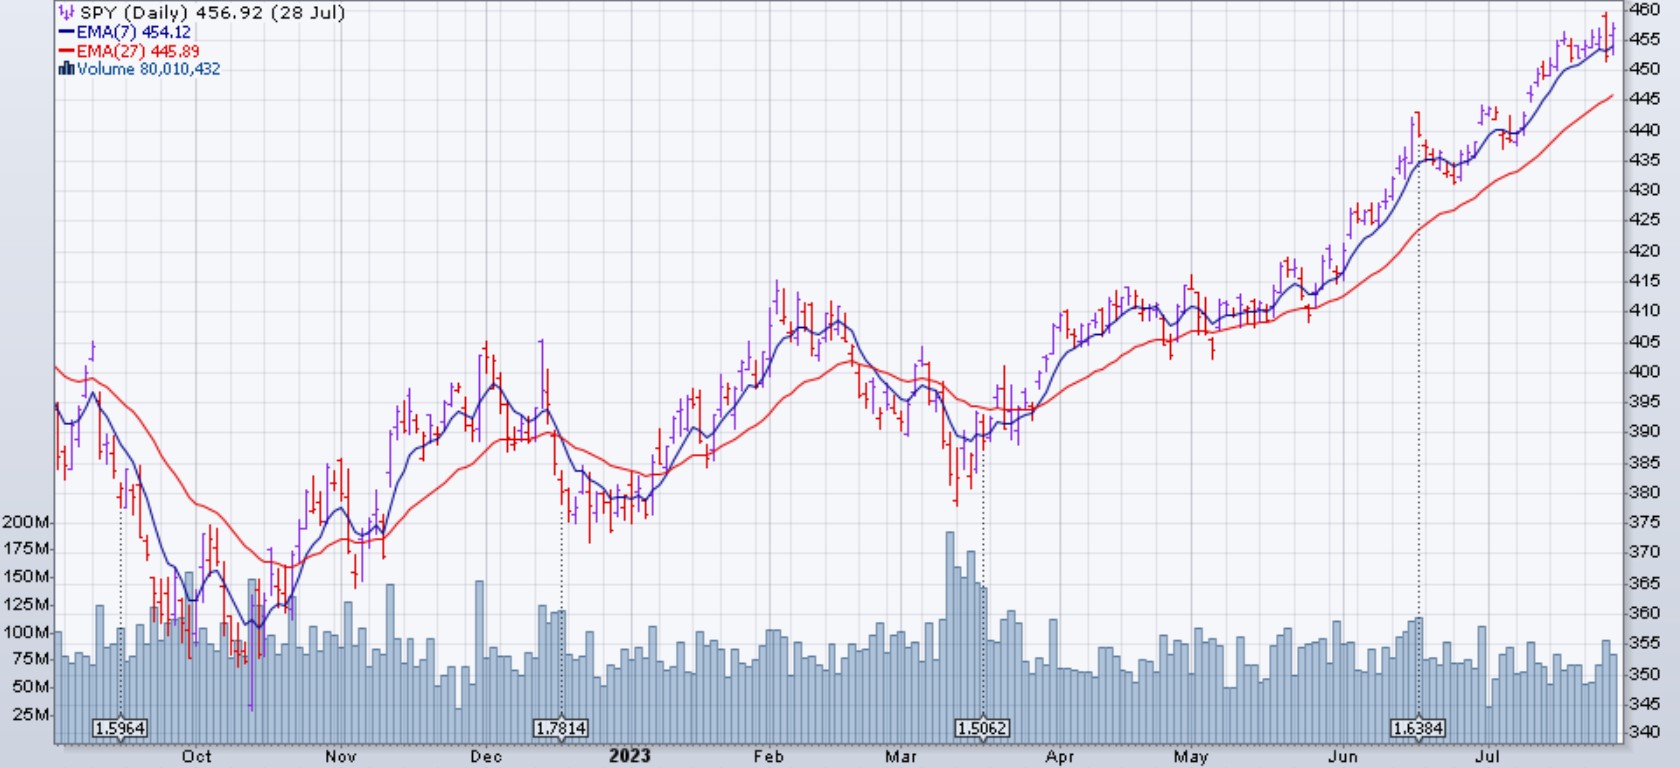Viewport: 1680px width, 768px height.
Task: Select the blue EMA(7) legend line swatch
Action: (x=66, y=32)
